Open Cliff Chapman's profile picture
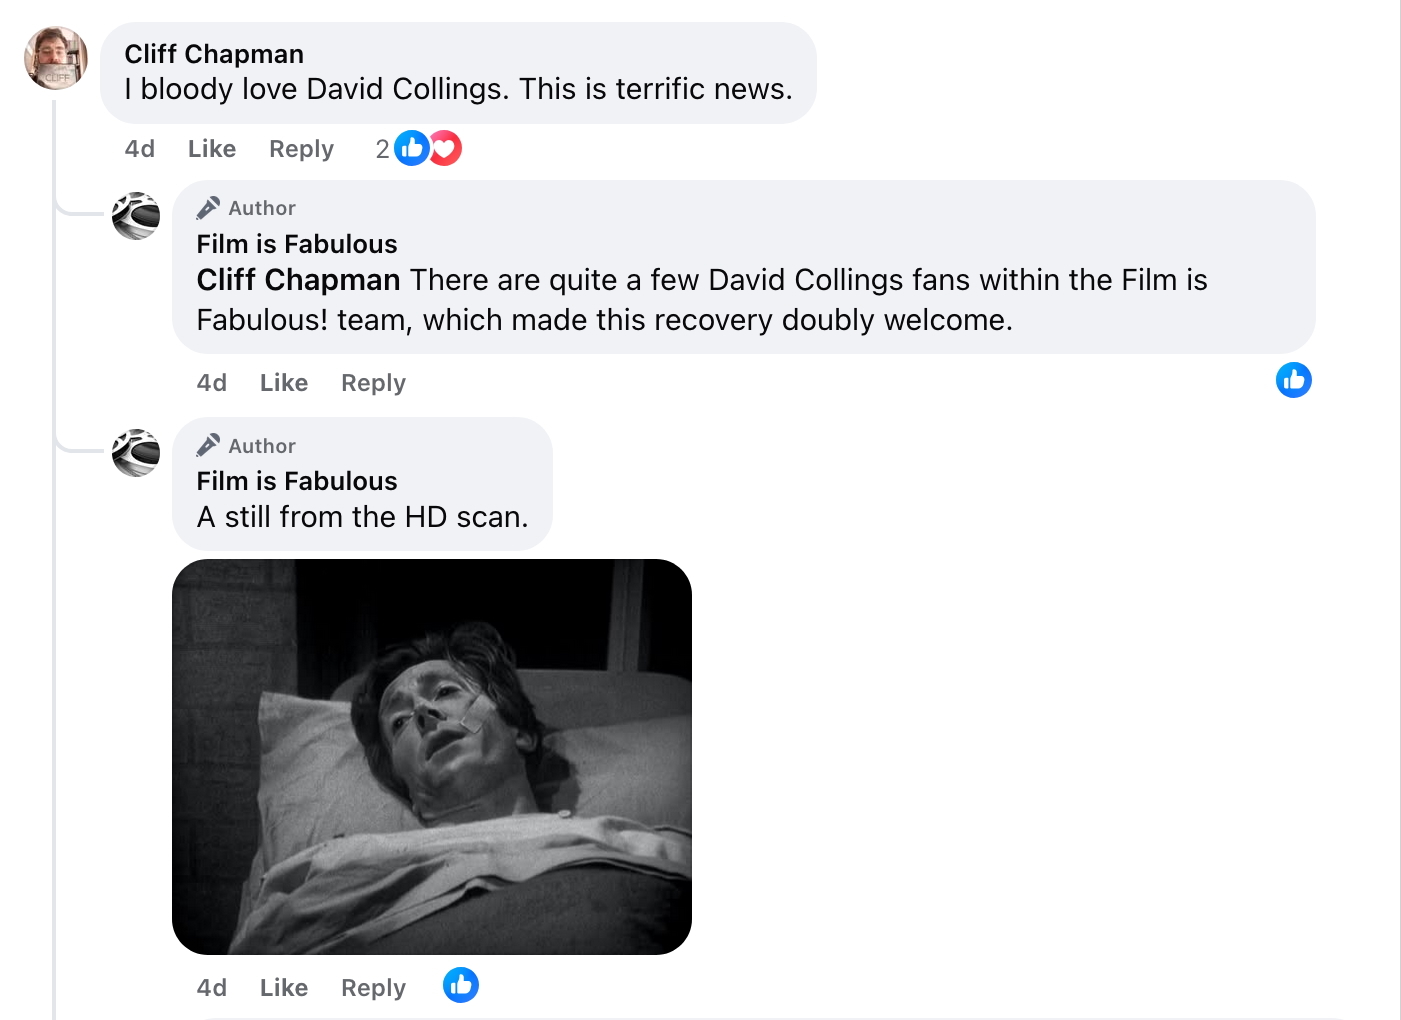Screen dimensions: 1401x1020 [56, 58]
